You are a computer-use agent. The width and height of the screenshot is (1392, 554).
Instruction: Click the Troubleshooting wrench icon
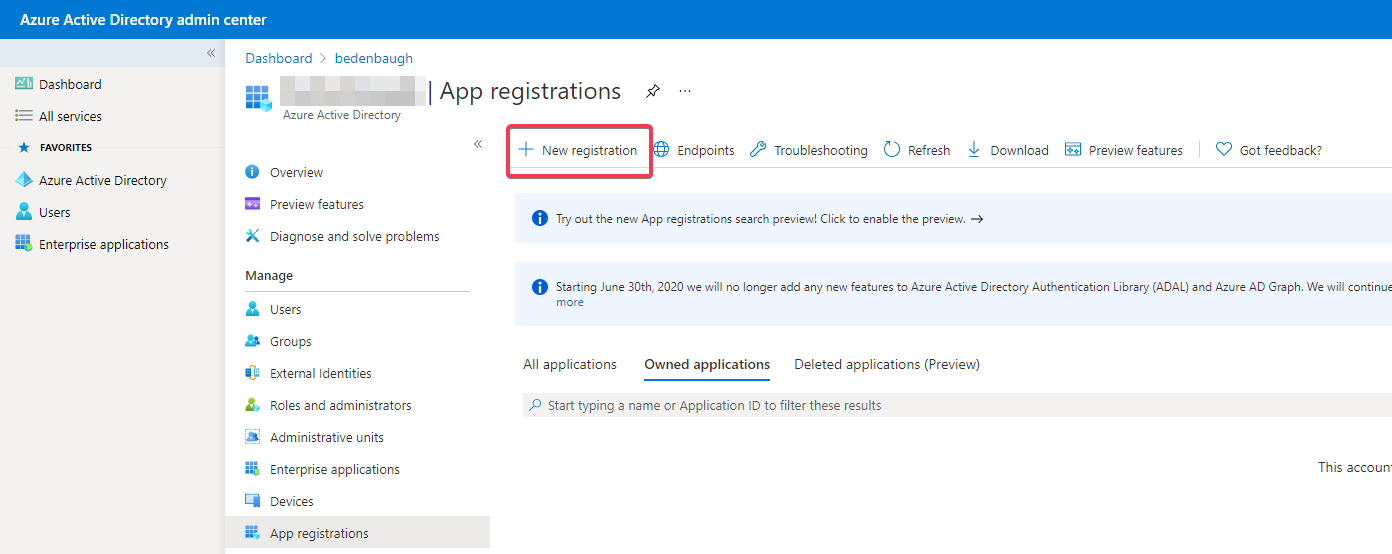pyautogui.click(x=758, y=150)
